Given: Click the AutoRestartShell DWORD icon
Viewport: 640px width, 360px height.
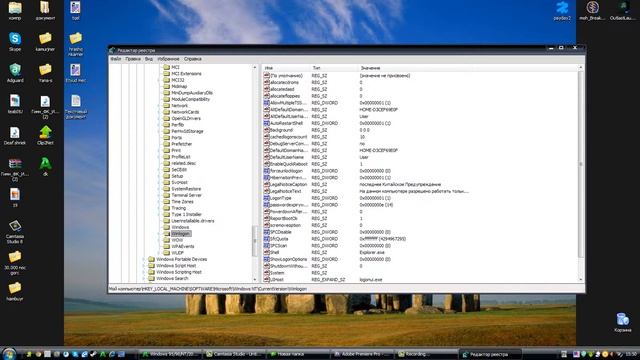Looking at the screenshot, I should (x=267, y=123).
